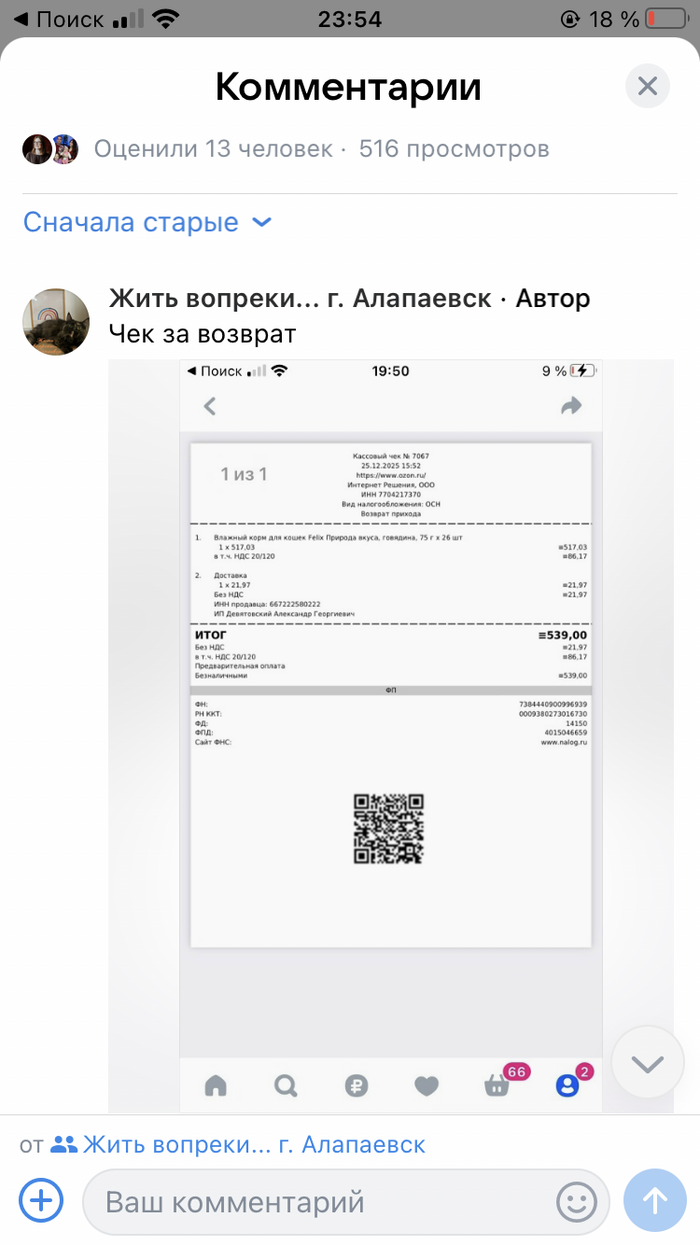Open the receipt image attachment
This screenshot has height=1245, width=700.
coord(391,735)
